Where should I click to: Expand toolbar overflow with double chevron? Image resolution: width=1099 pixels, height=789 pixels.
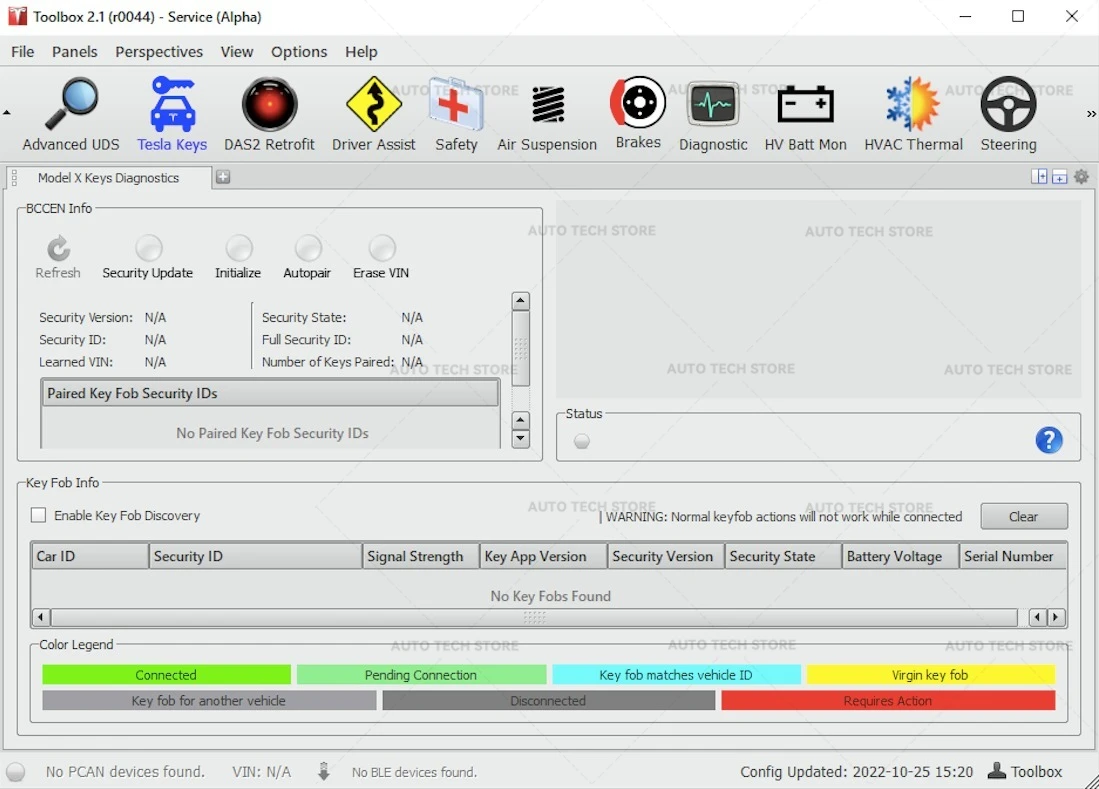pyautogui.click(x=1091, y=114)
